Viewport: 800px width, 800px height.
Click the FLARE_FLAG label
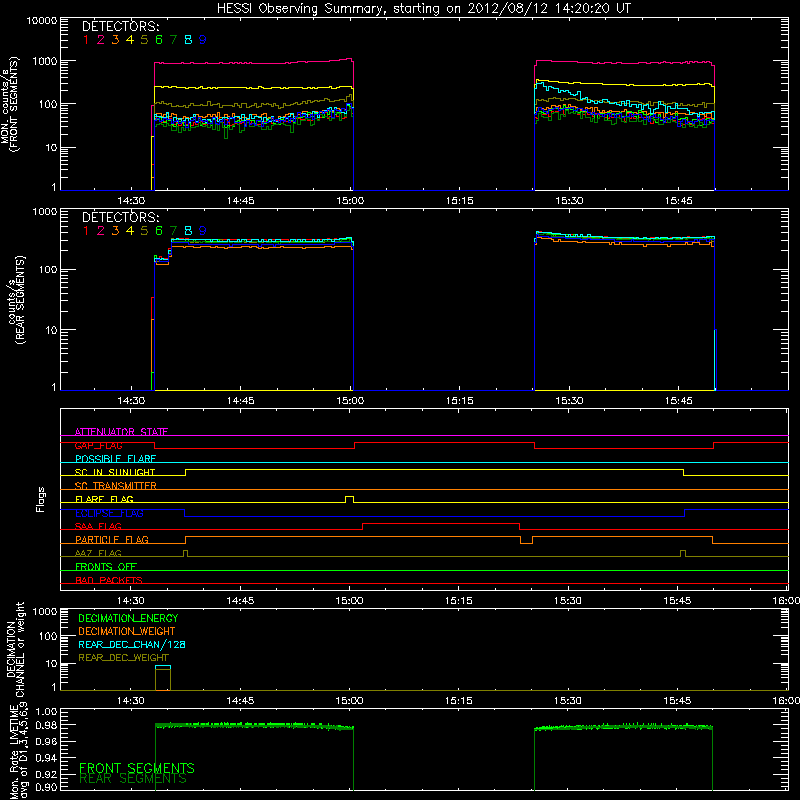[x=104, y=499]
